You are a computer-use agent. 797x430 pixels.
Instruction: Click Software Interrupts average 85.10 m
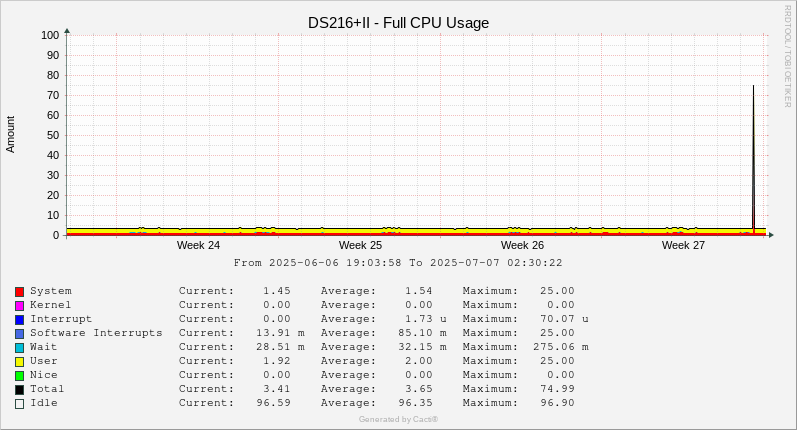(422, 333)
